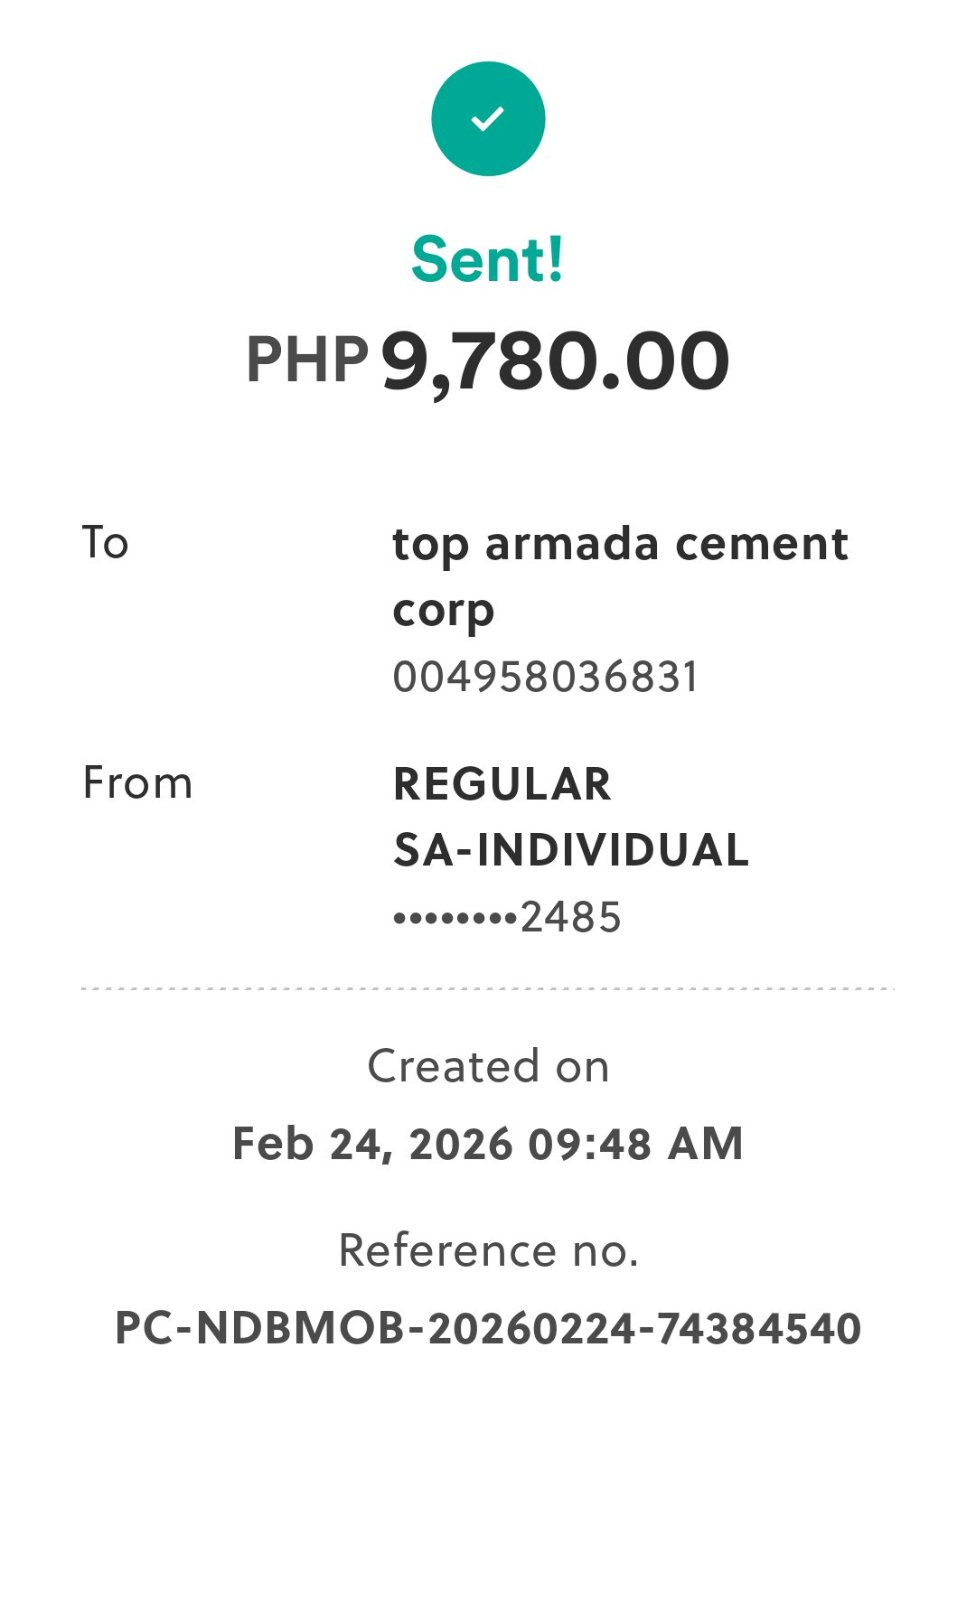This screenshot has height=1600, width=976.
Task: Click the dotted divider line
Action: [x=488, y=989]
